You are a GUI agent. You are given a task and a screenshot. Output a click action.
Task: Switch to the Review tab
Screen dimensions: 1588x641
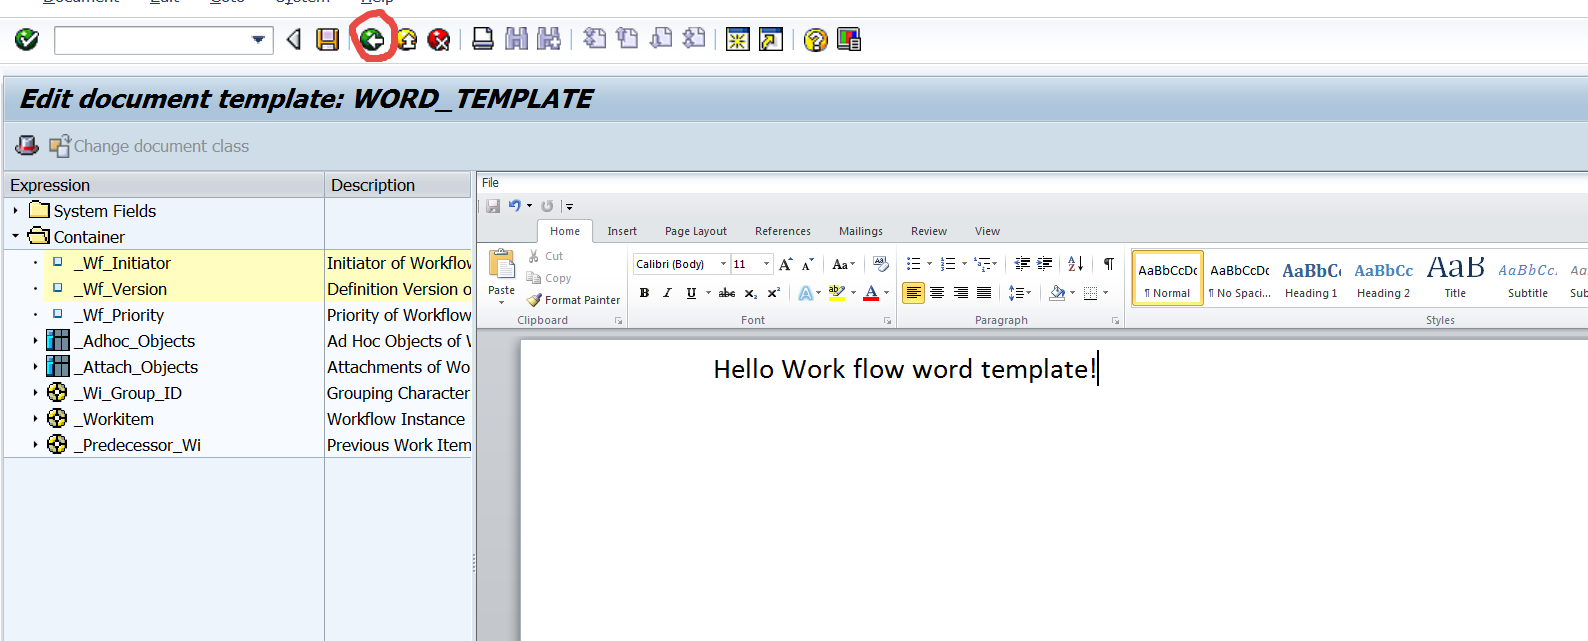[929, 231]
